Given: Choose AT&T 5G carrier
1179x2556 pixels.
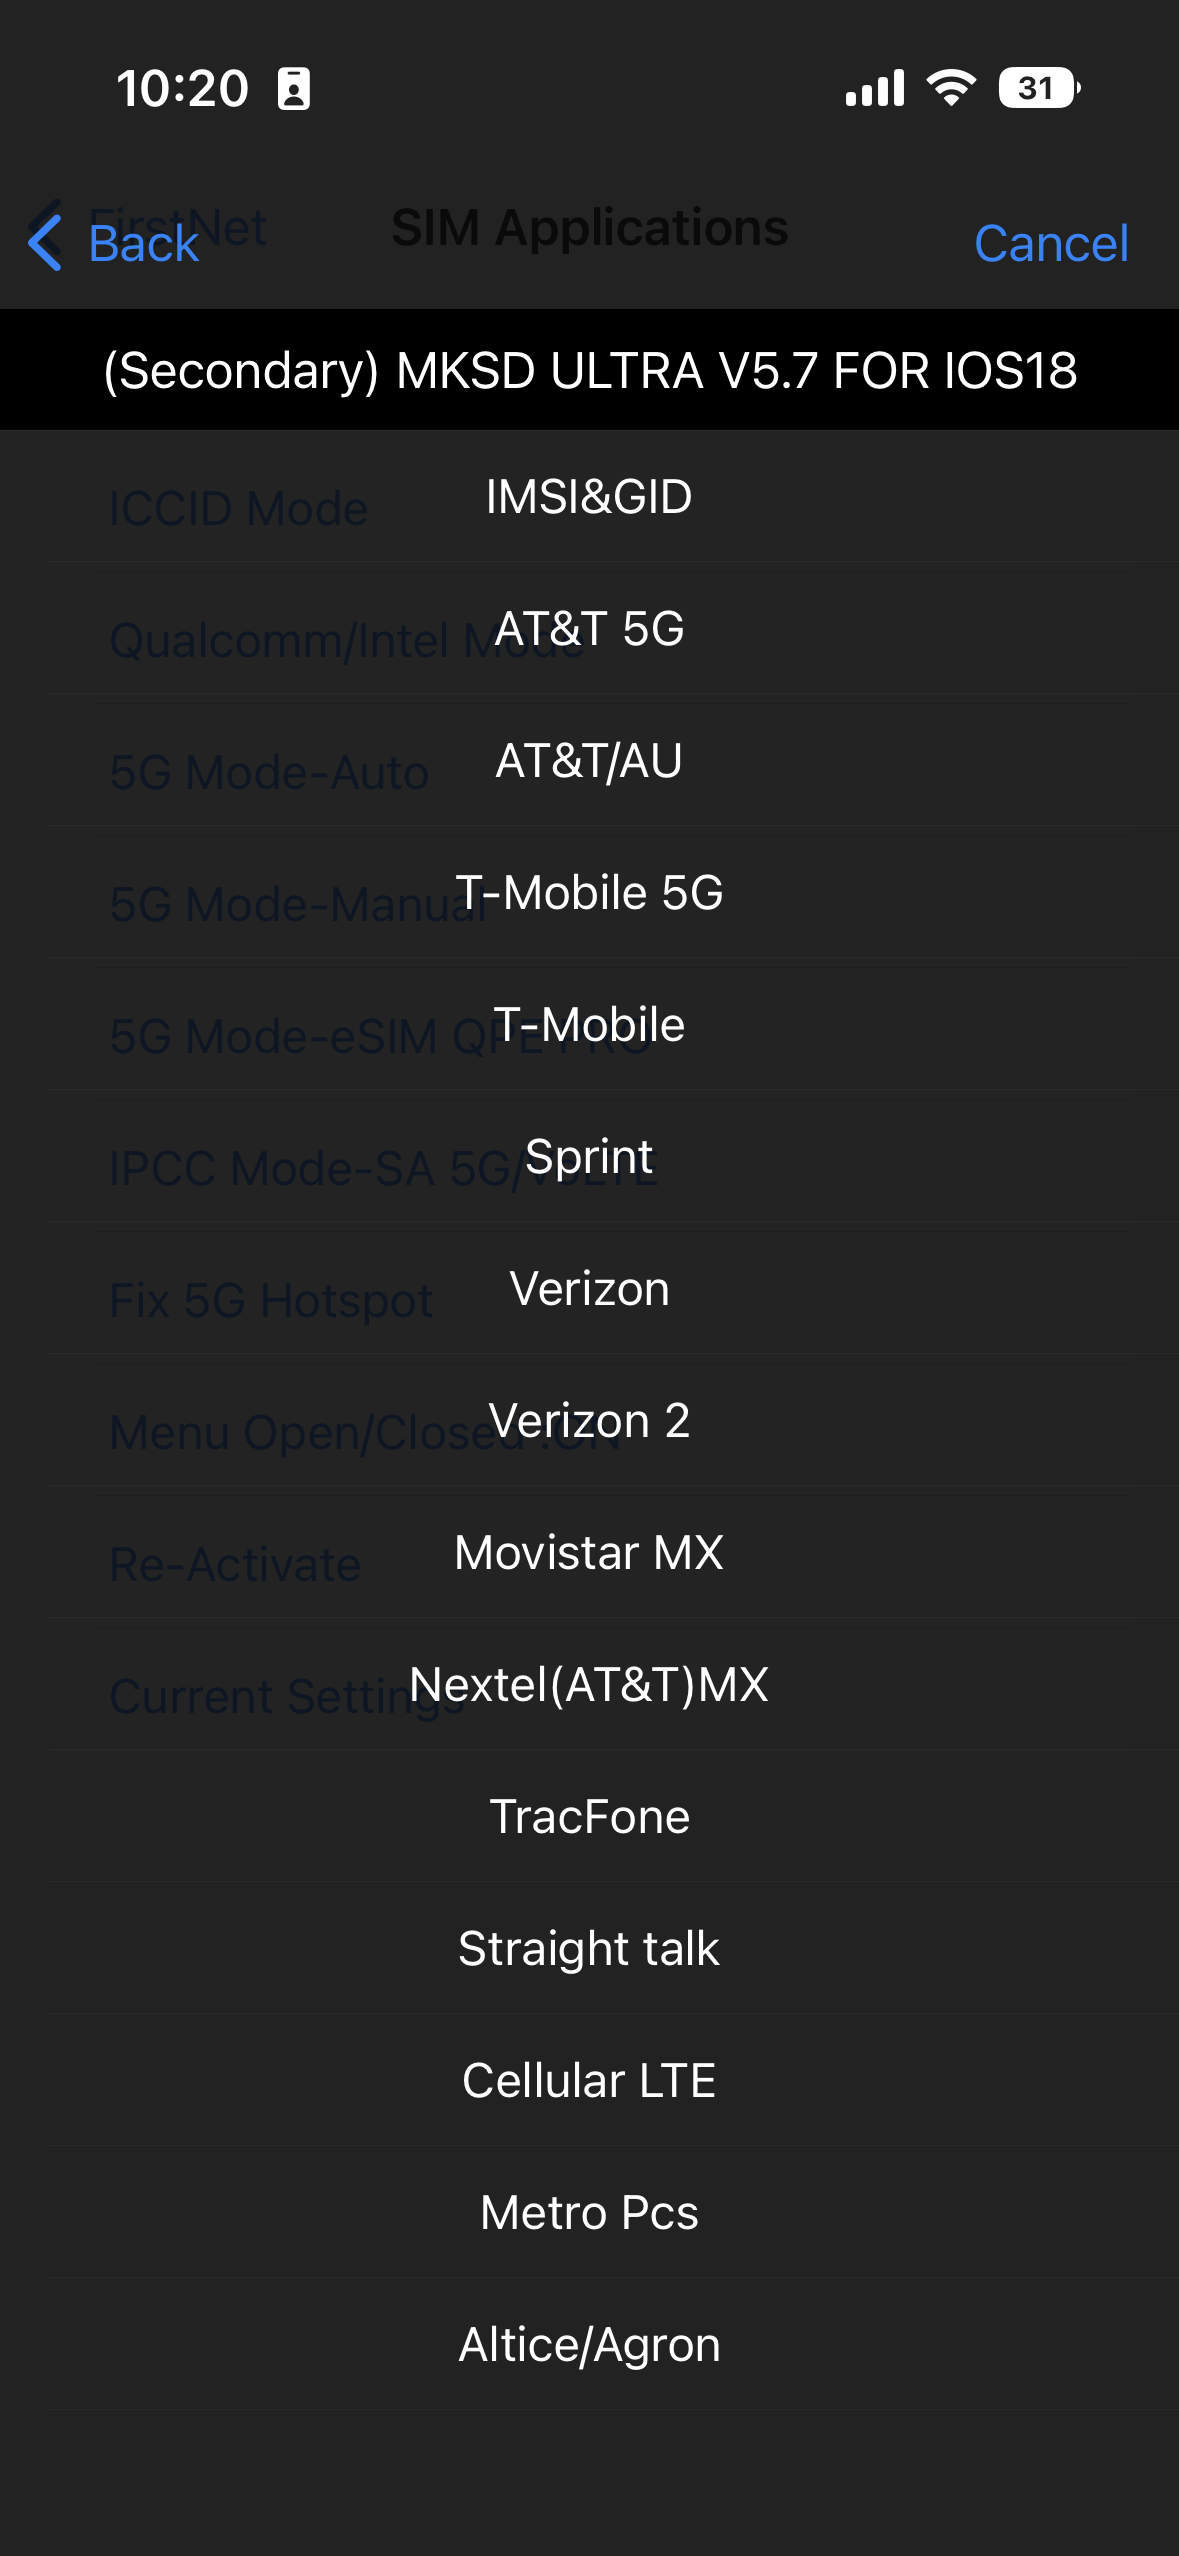Looking at the screenshot, I should [589, 629].
